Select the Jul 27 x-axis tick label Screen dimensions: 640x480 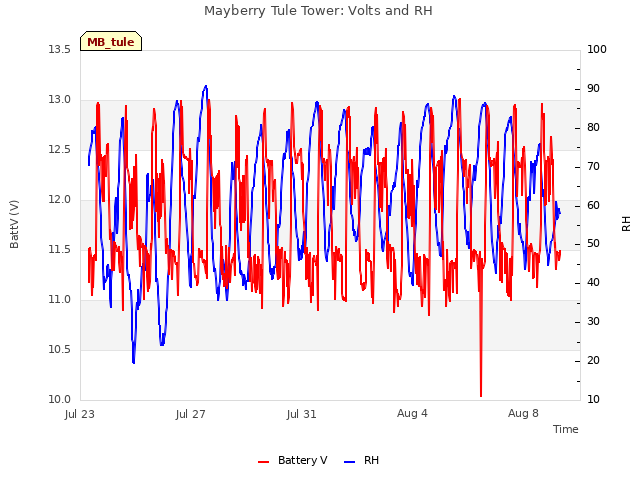click(191, 414)
